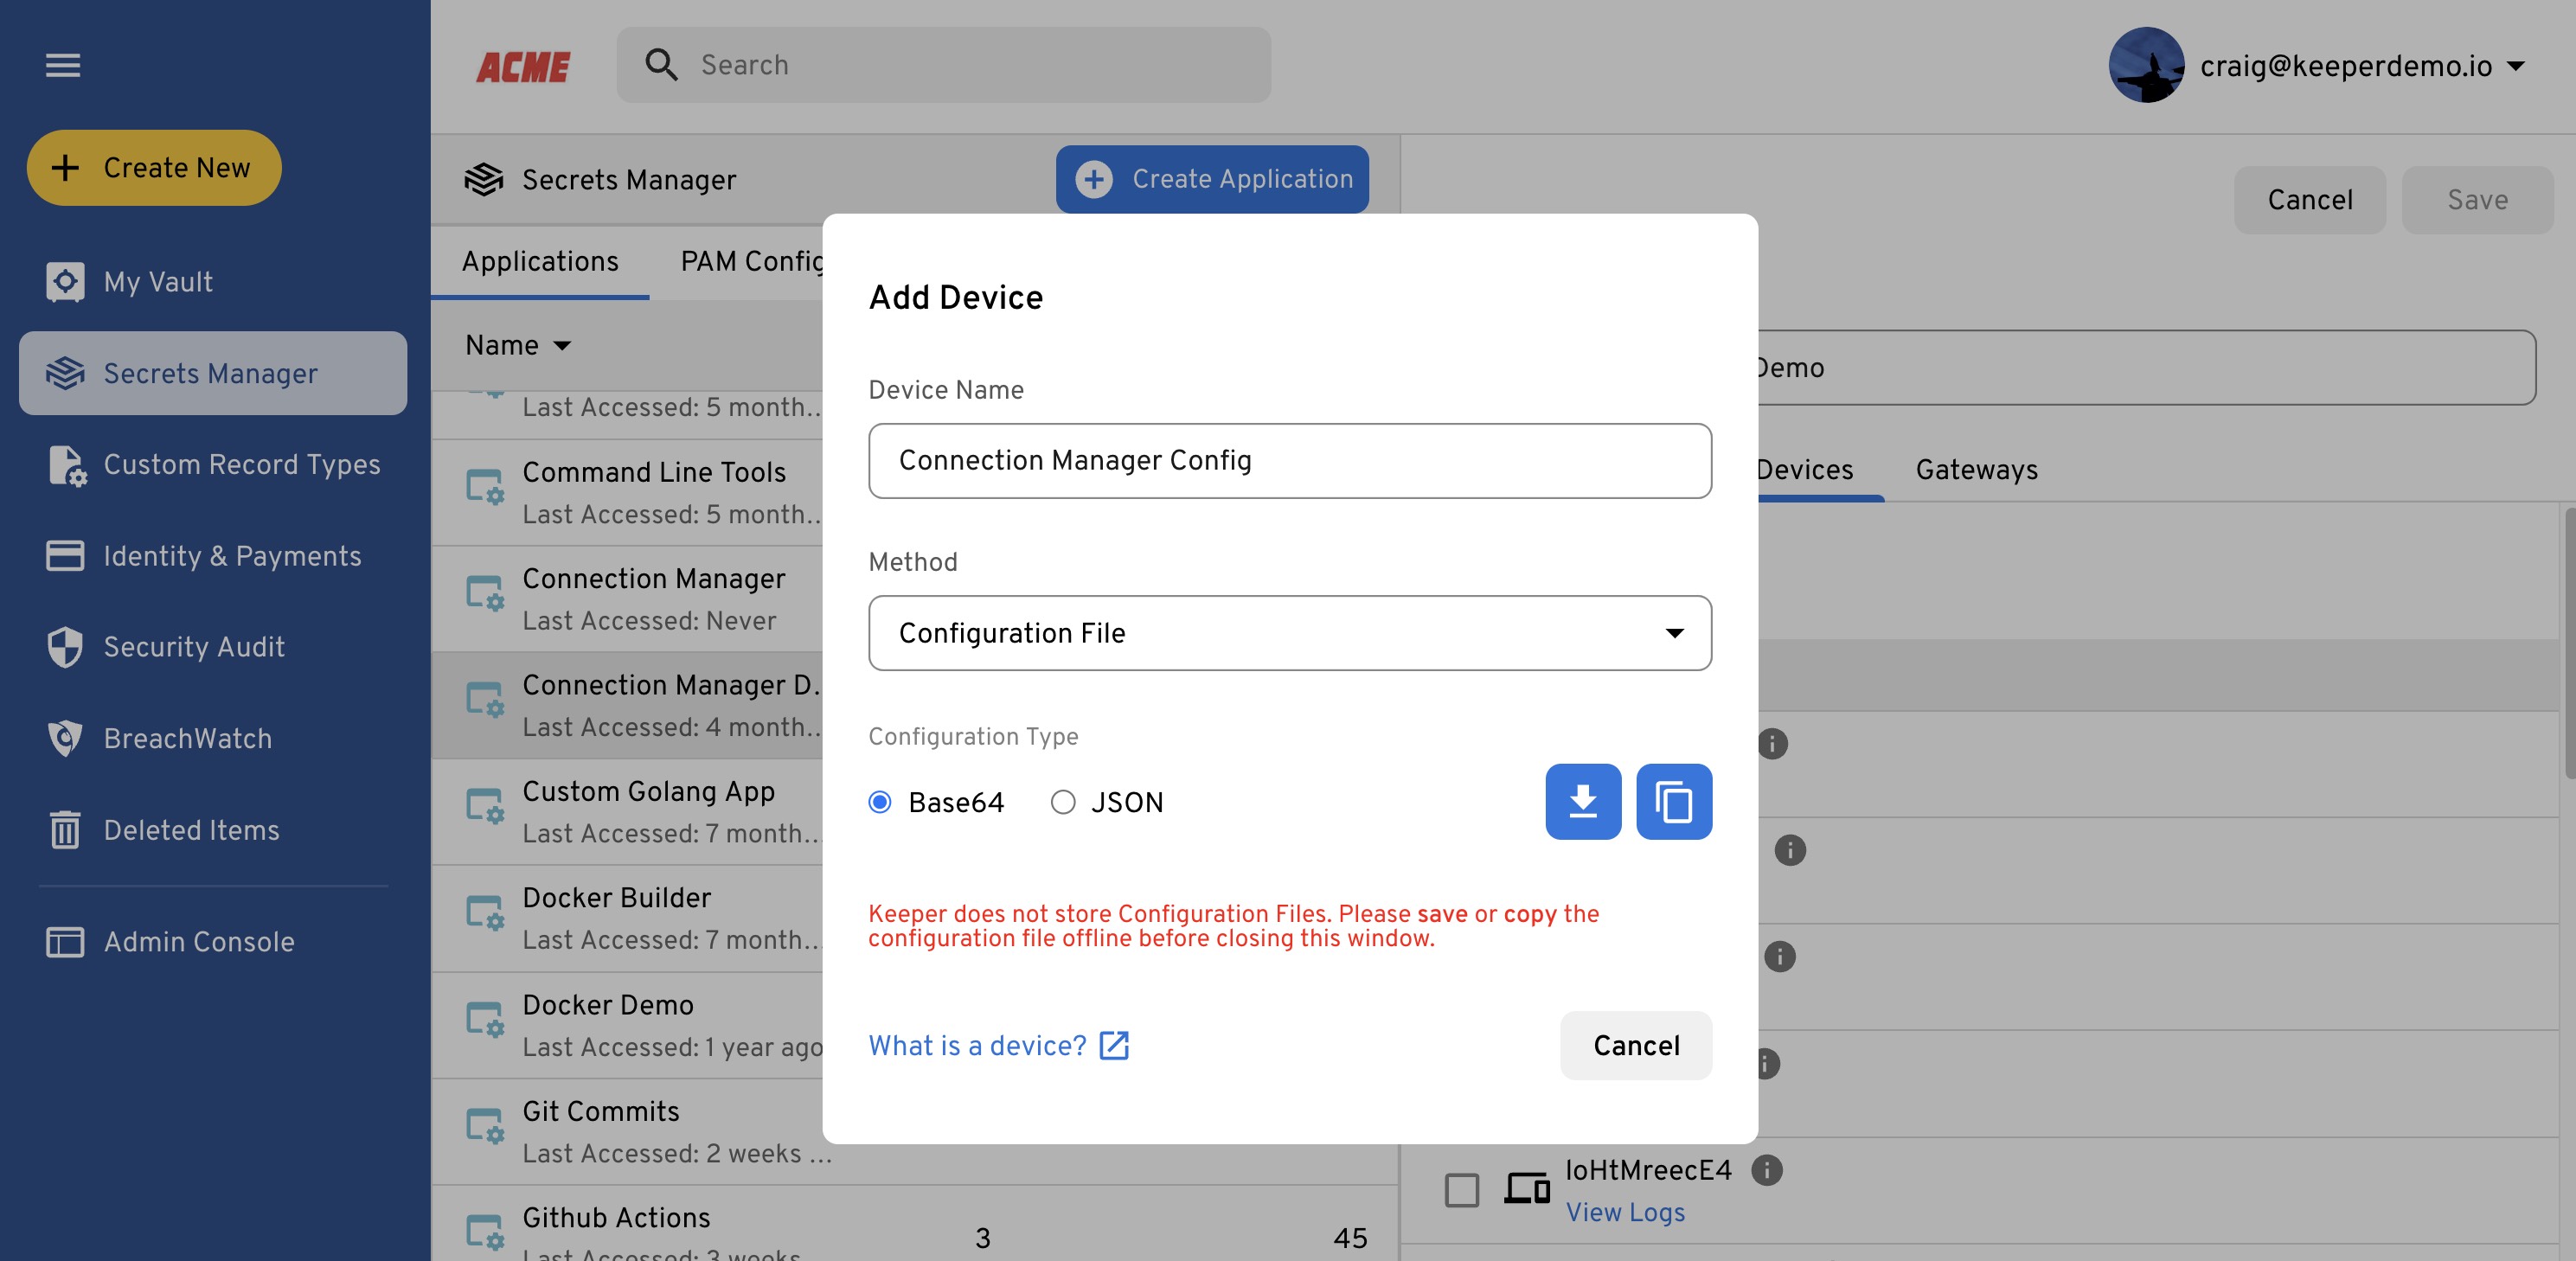The width and height of the screenshot is (2576, 1261).
Task: Click the Security Audit shield icon
Action: 65,647
